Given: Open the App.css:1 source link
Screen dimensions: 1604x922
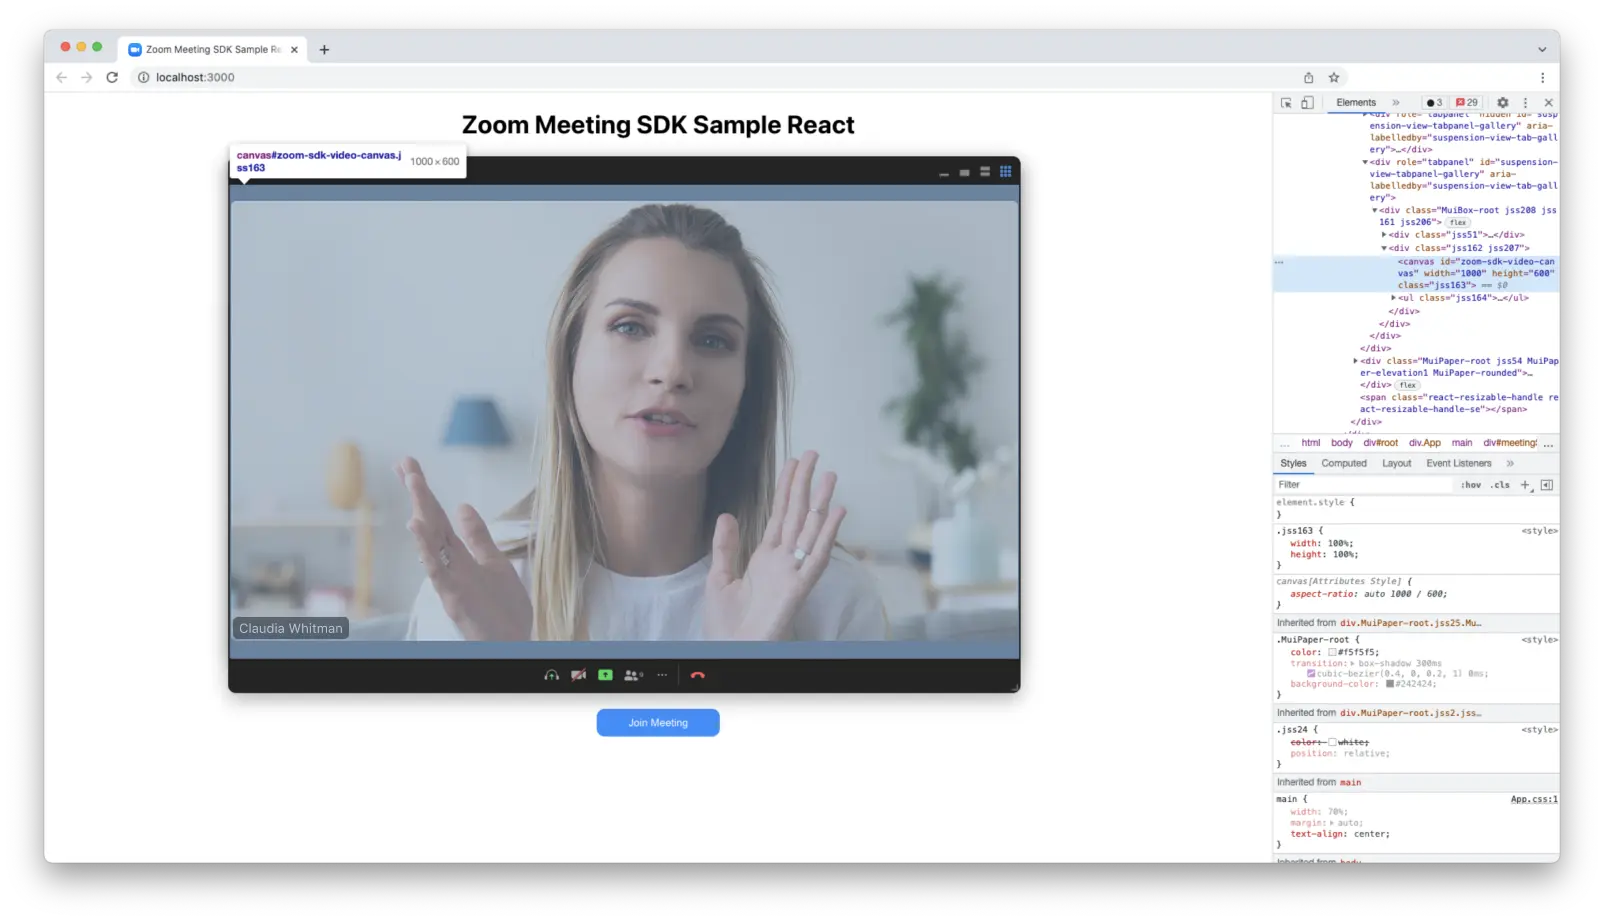Looking at the screenshot, I should coord(1533,799).
